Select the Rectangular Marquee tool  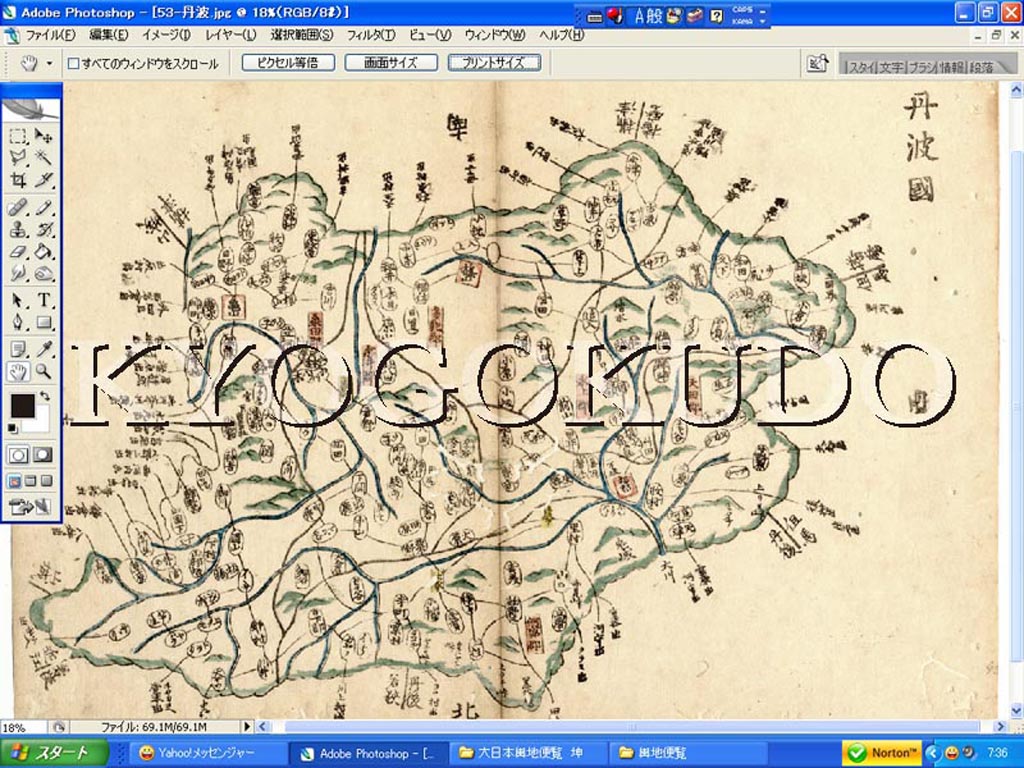(18, 136)
